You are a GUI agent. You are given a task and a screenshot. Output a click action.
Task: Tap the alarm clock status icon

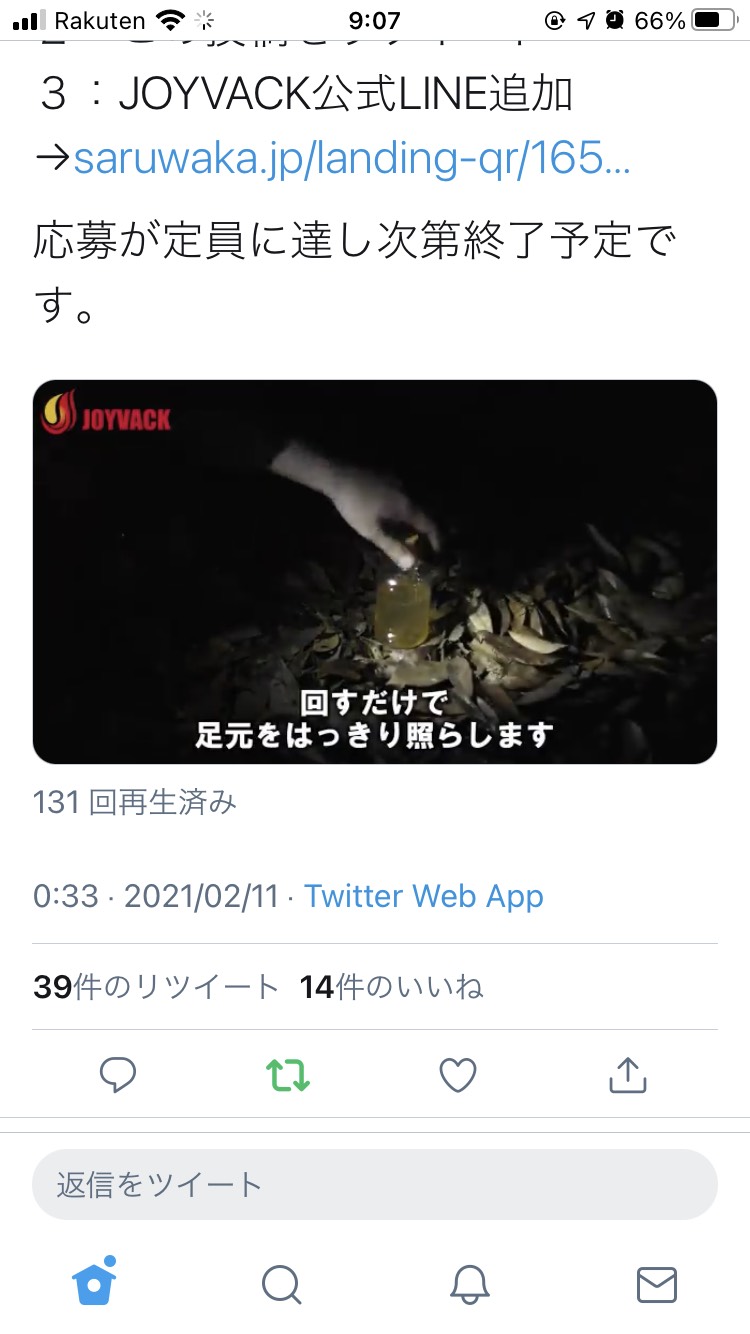pyautogui.click(x=615, y=20)
